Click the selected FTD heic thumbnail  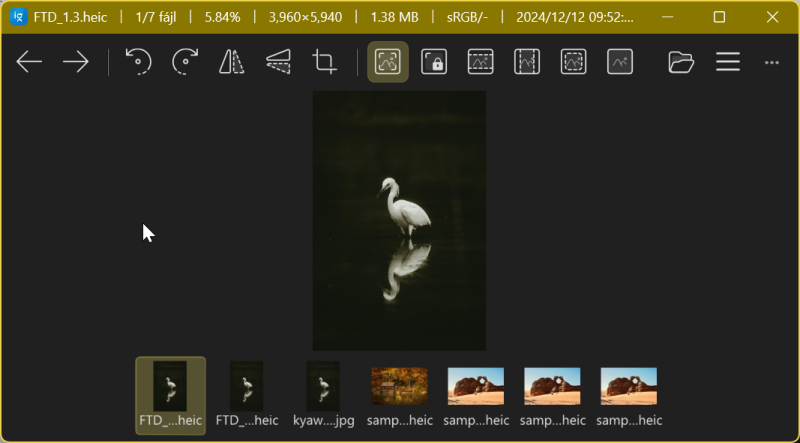click(x=170, y=396)
